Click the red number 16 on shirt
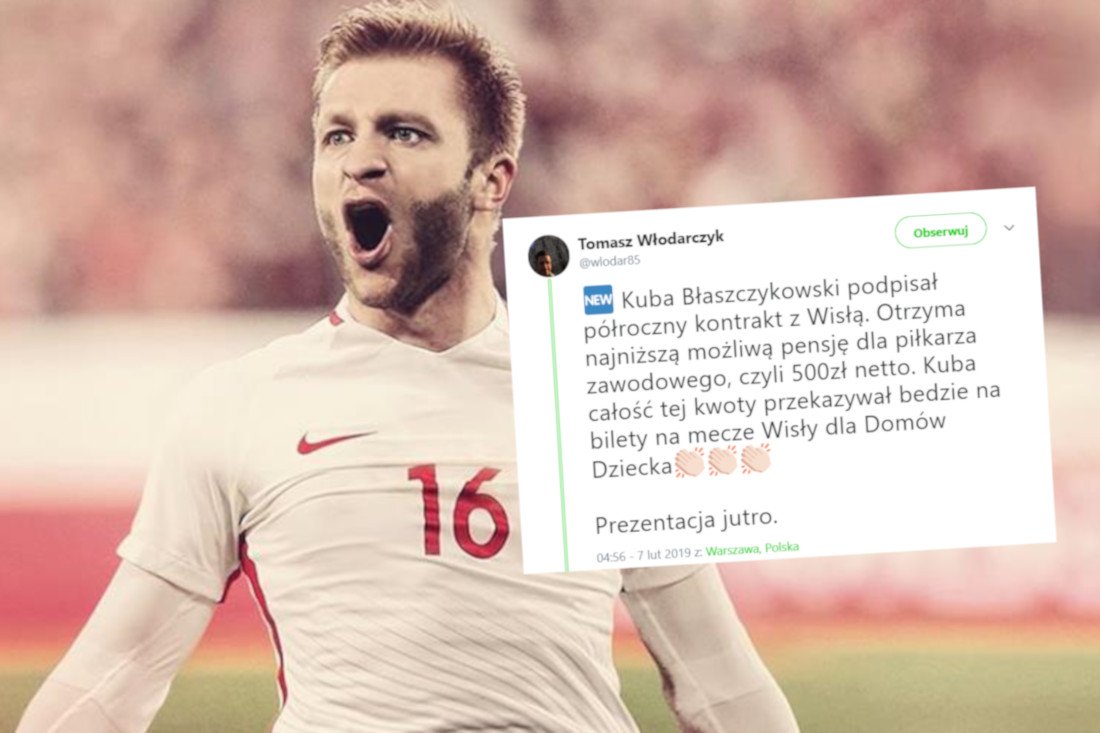 tap(457, 509)
